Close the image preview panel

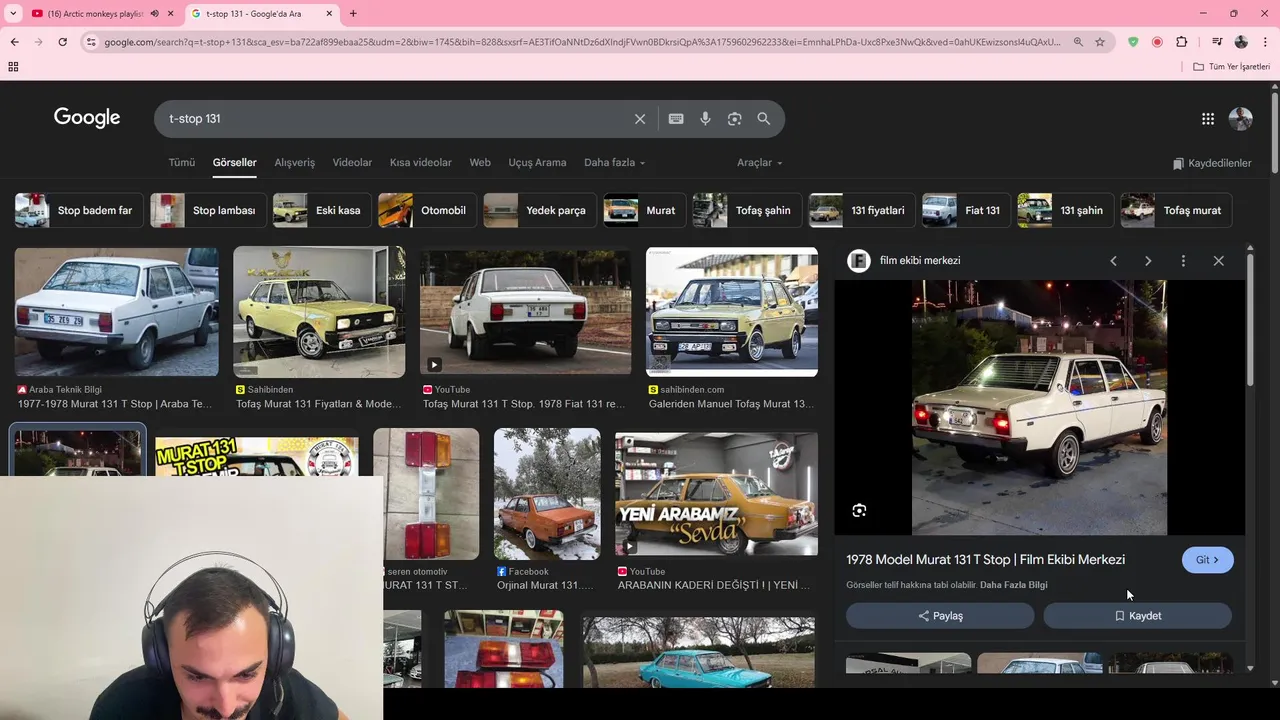pyautogui.click(x=1218, y=261)
